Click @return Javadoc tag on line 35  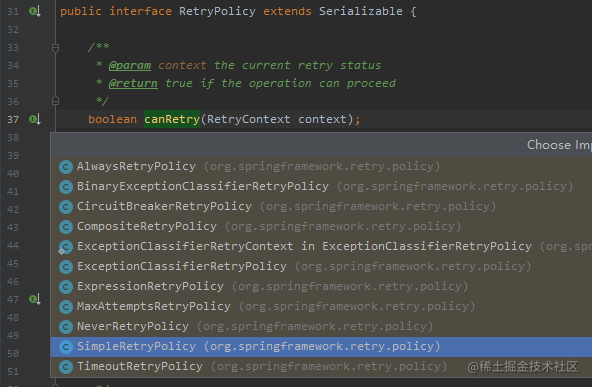click(133, 83)
